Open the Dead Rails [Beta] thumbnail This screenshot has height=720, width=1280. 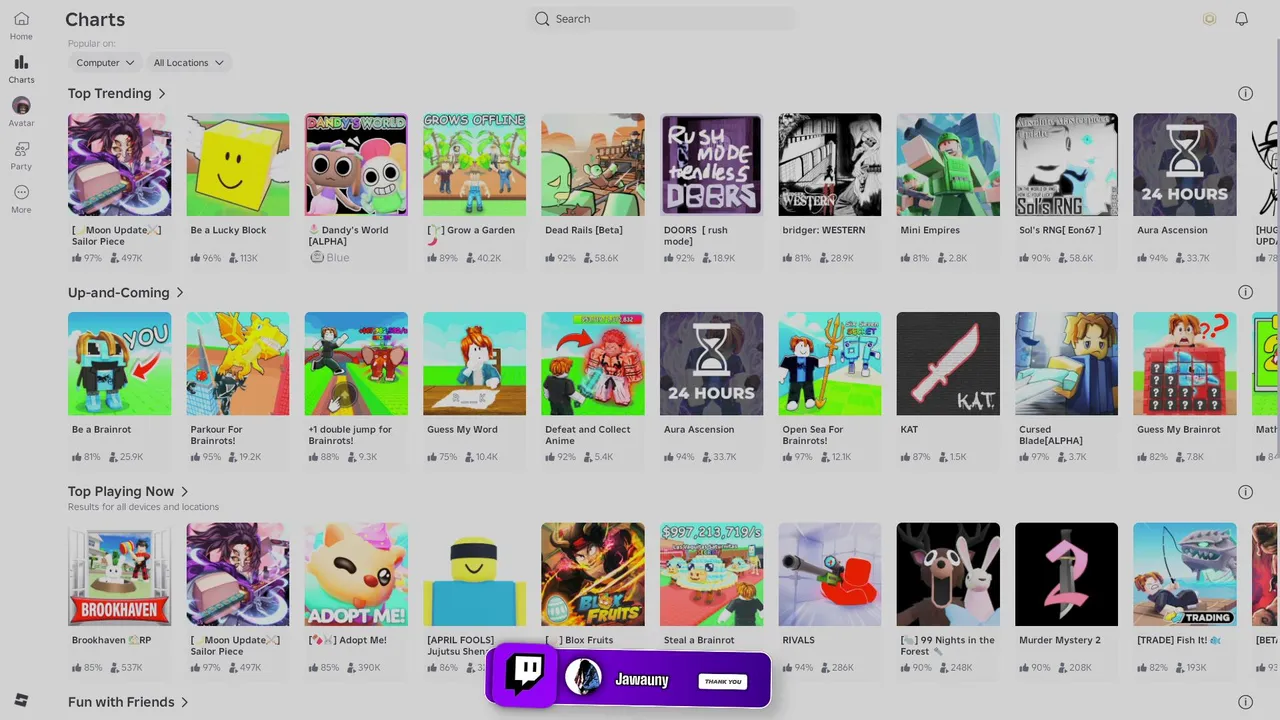point(593,164)
